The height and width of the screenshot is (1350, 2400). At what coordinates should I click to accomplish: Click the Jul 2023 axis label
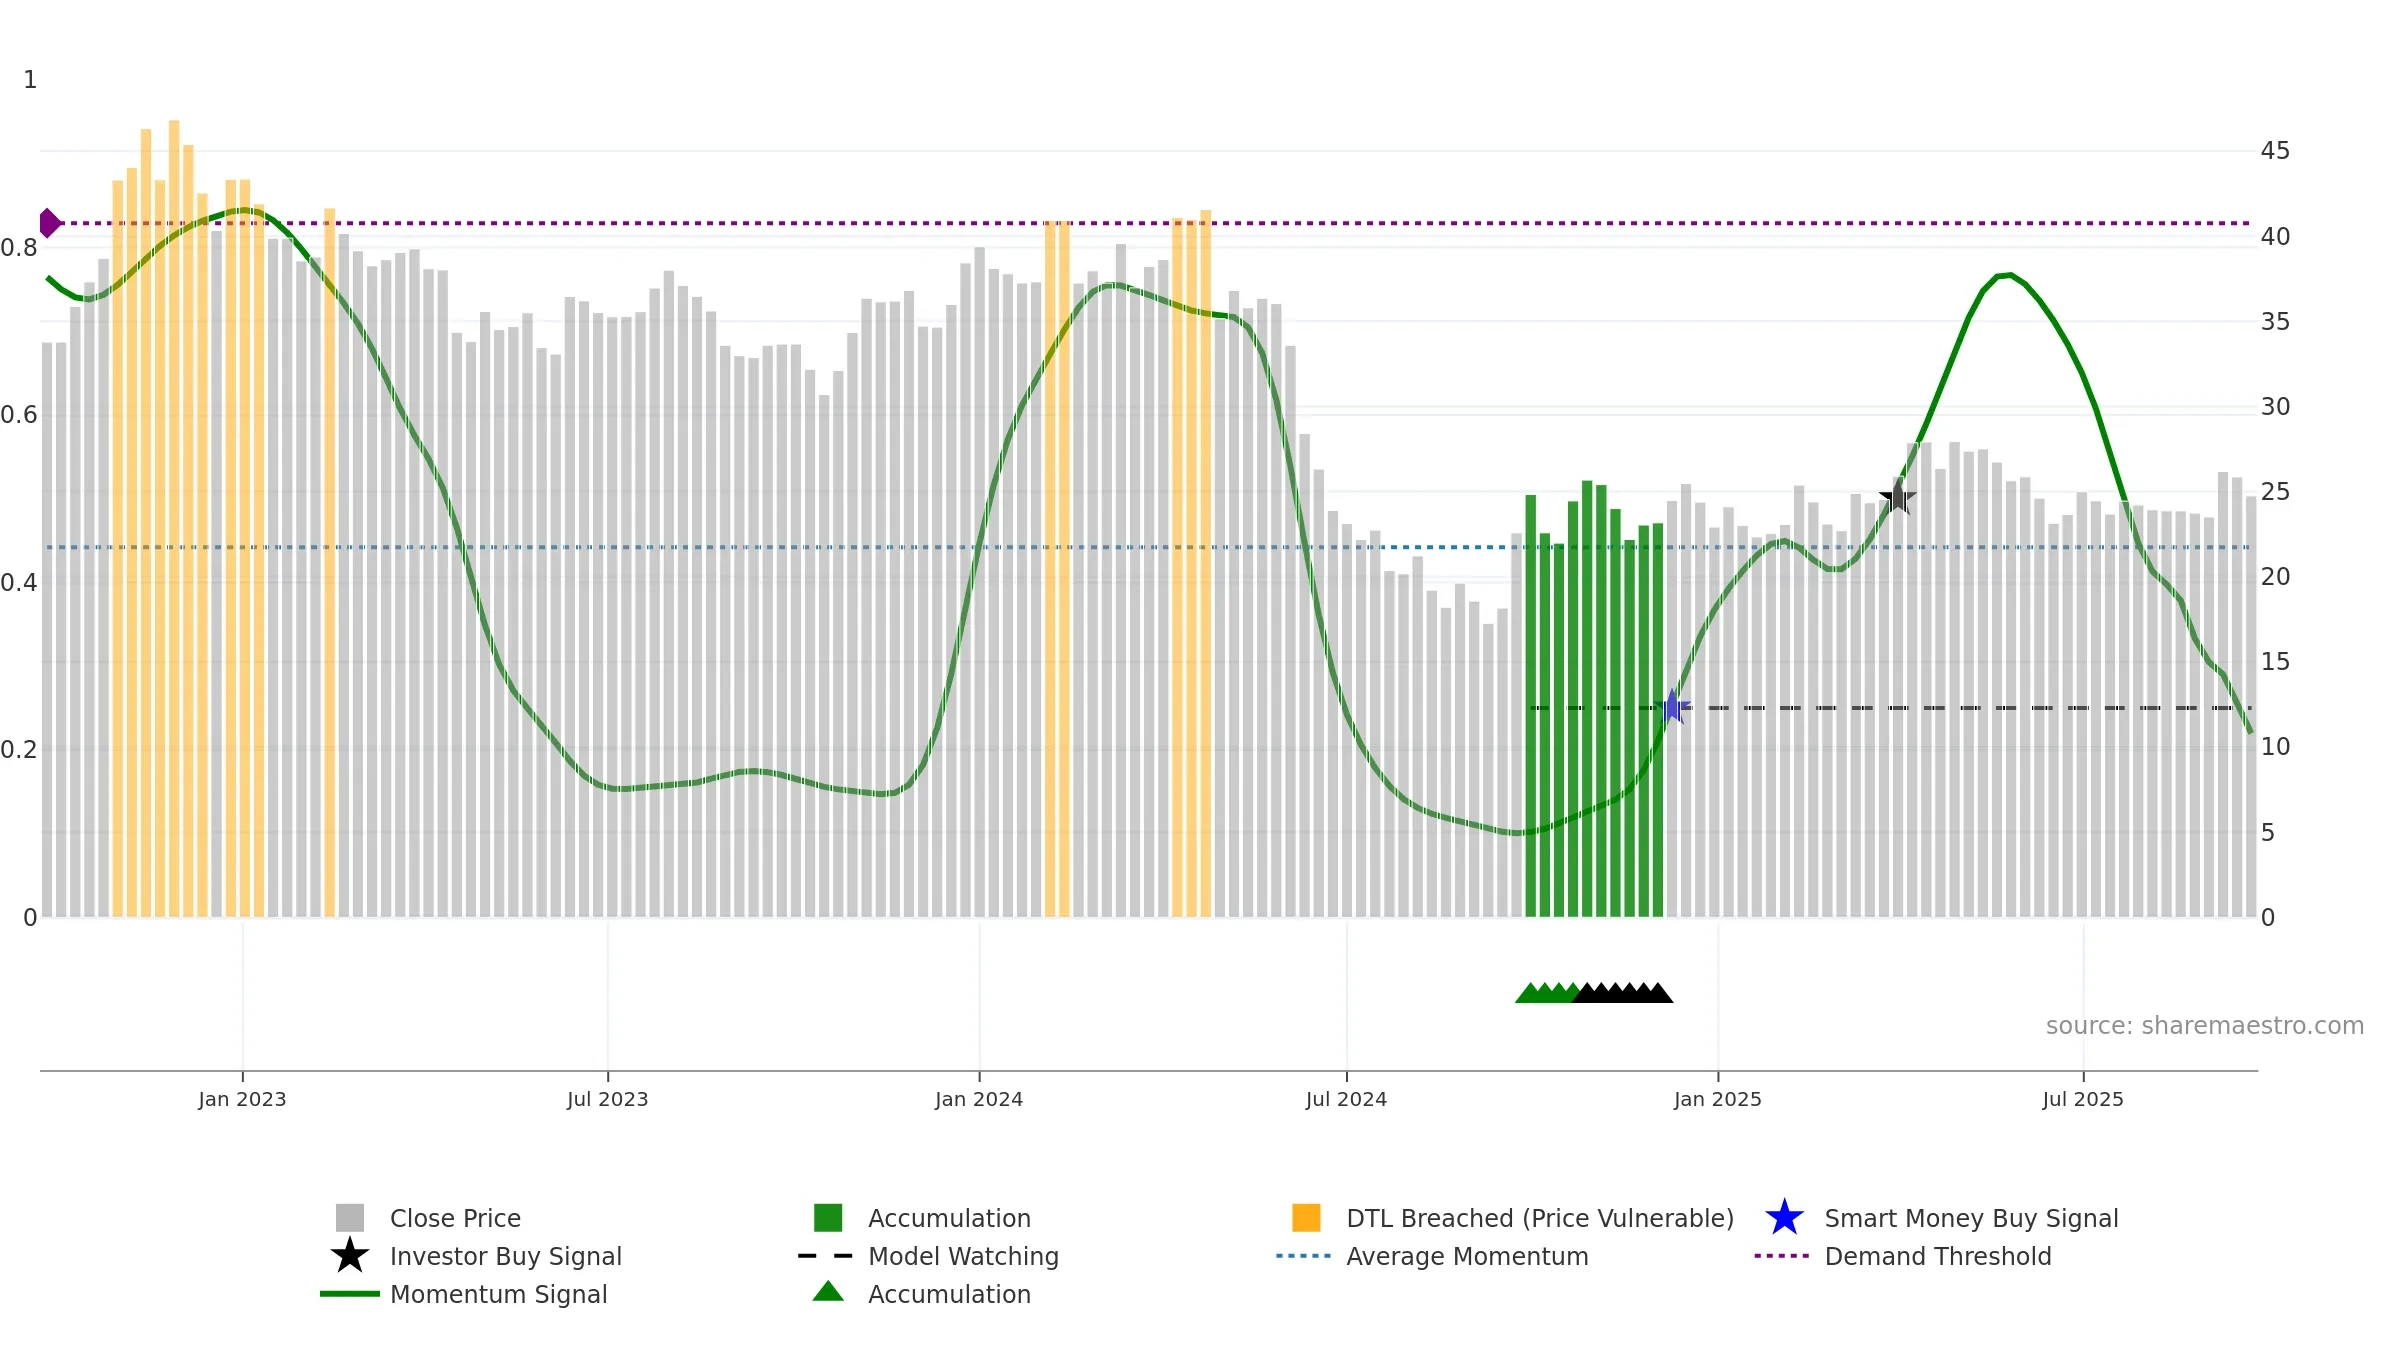point(608,1099)
